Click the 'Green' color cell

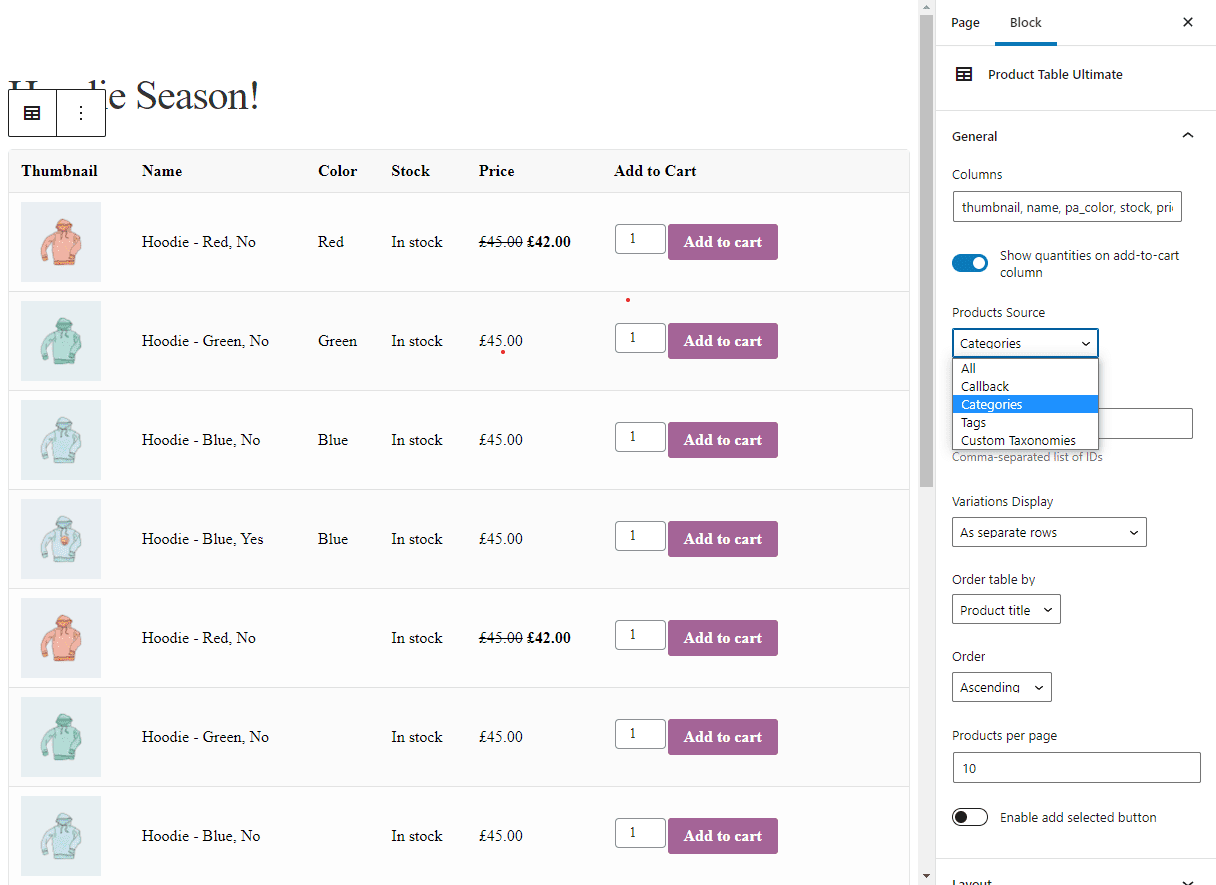337,341
